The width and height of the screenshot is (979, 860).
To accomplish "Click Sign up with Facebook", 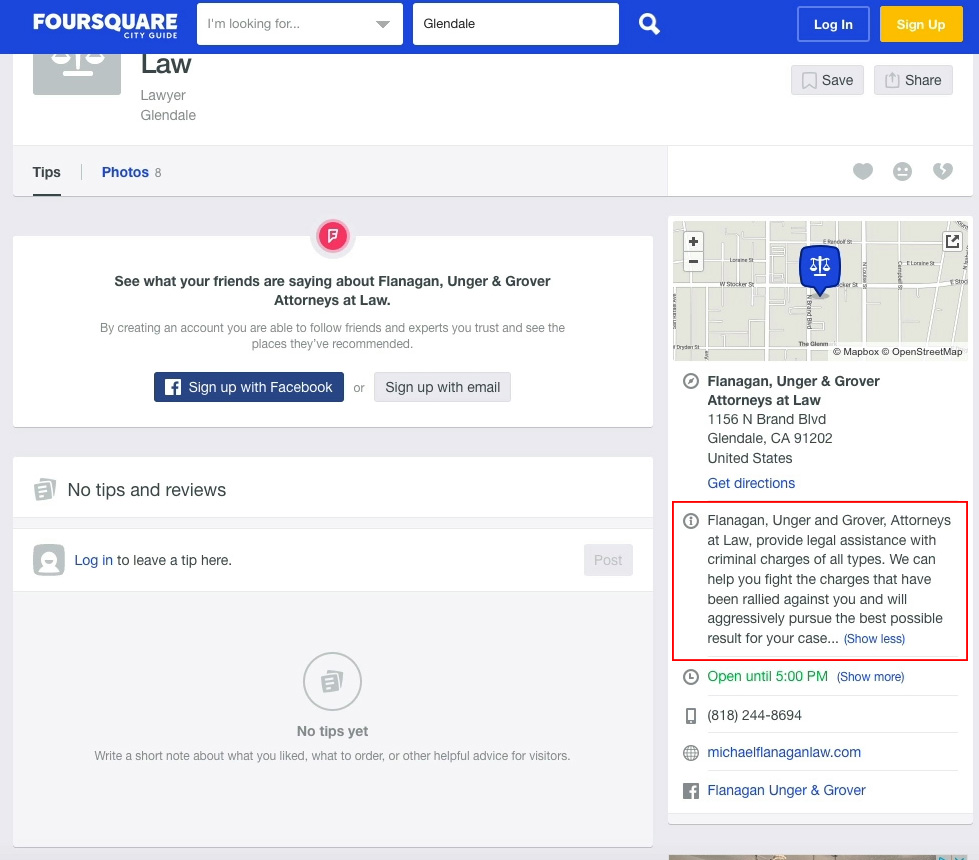I will point(249,387).
